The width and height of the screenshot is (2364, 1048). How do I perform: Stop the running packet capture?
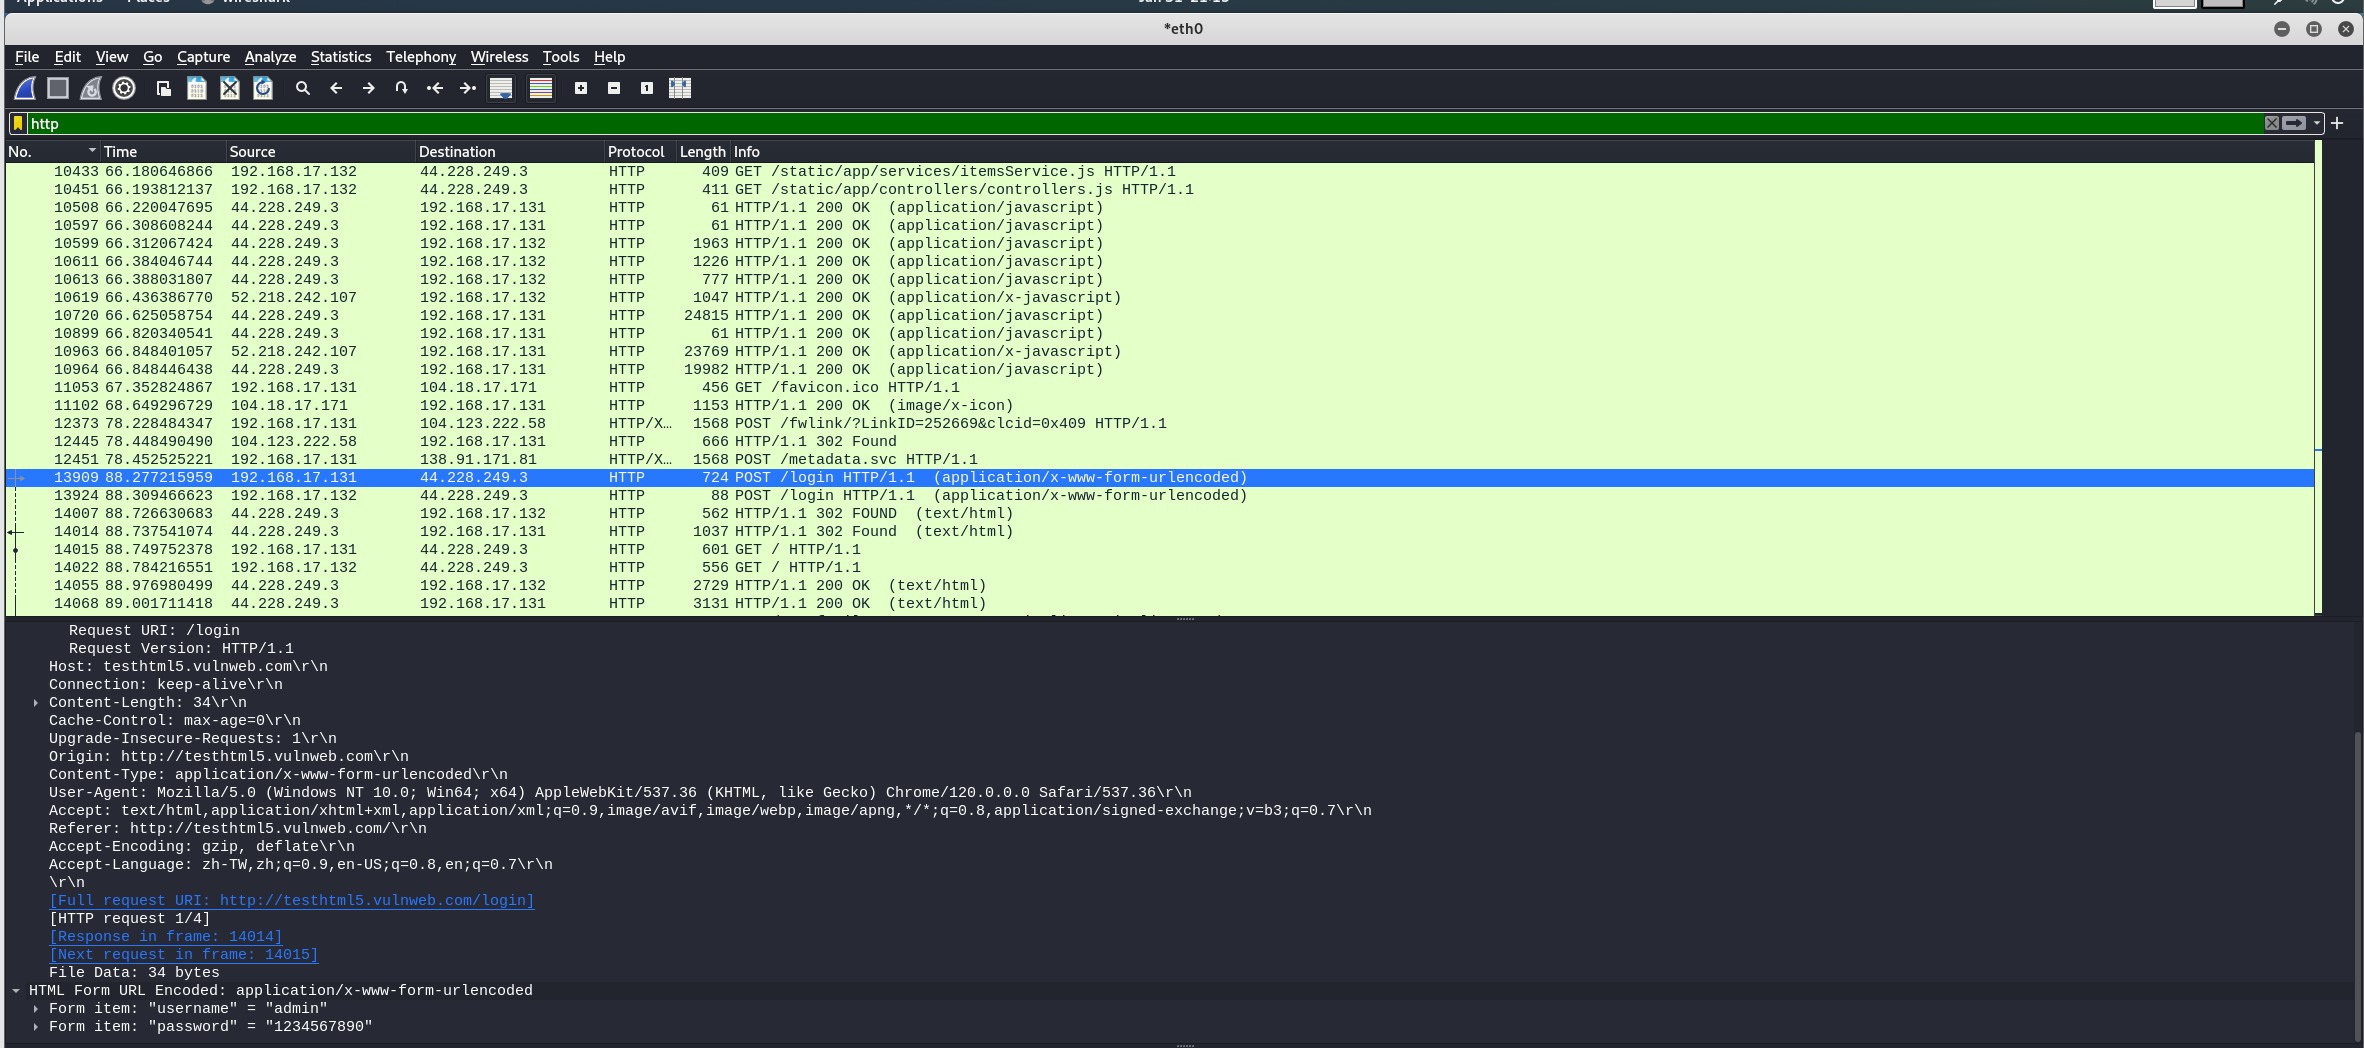pos(58,88)
